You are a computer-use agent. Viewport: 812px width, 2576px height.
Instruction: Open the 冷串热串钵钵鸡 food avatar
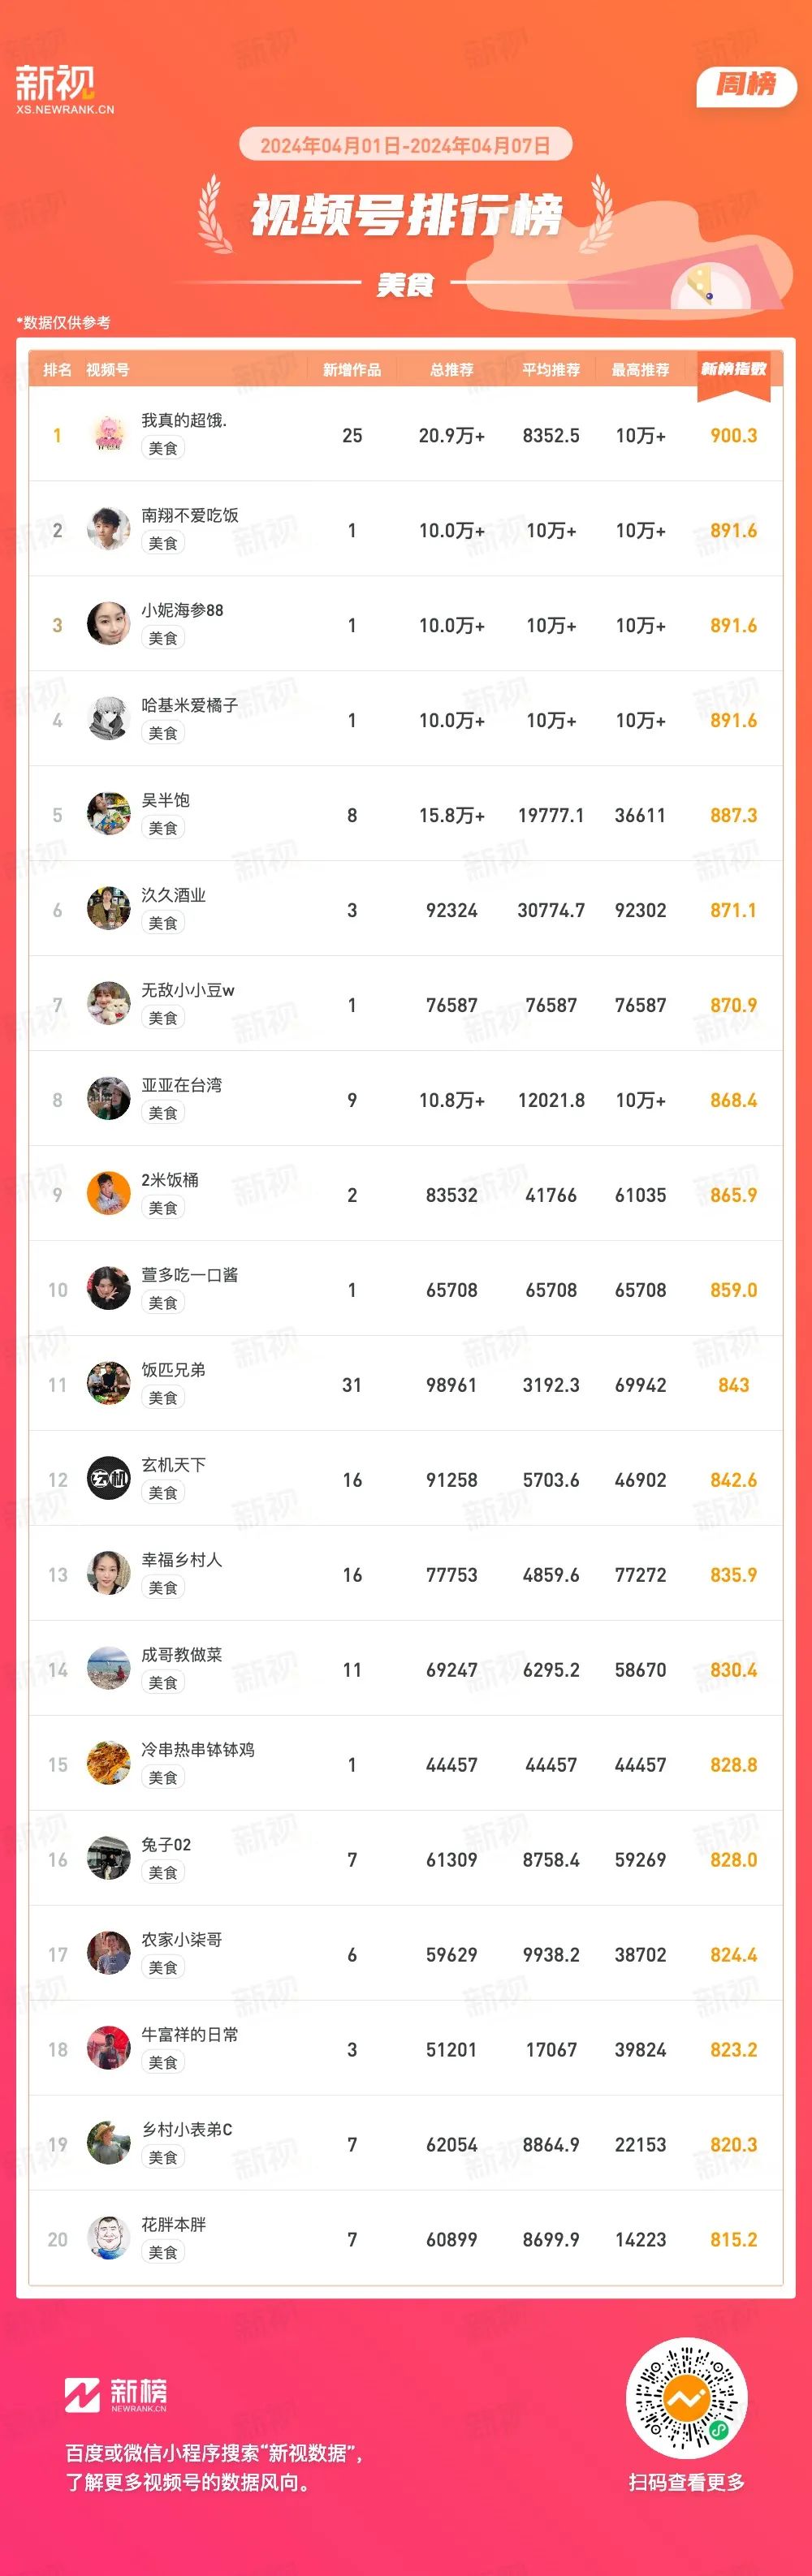108,1764
